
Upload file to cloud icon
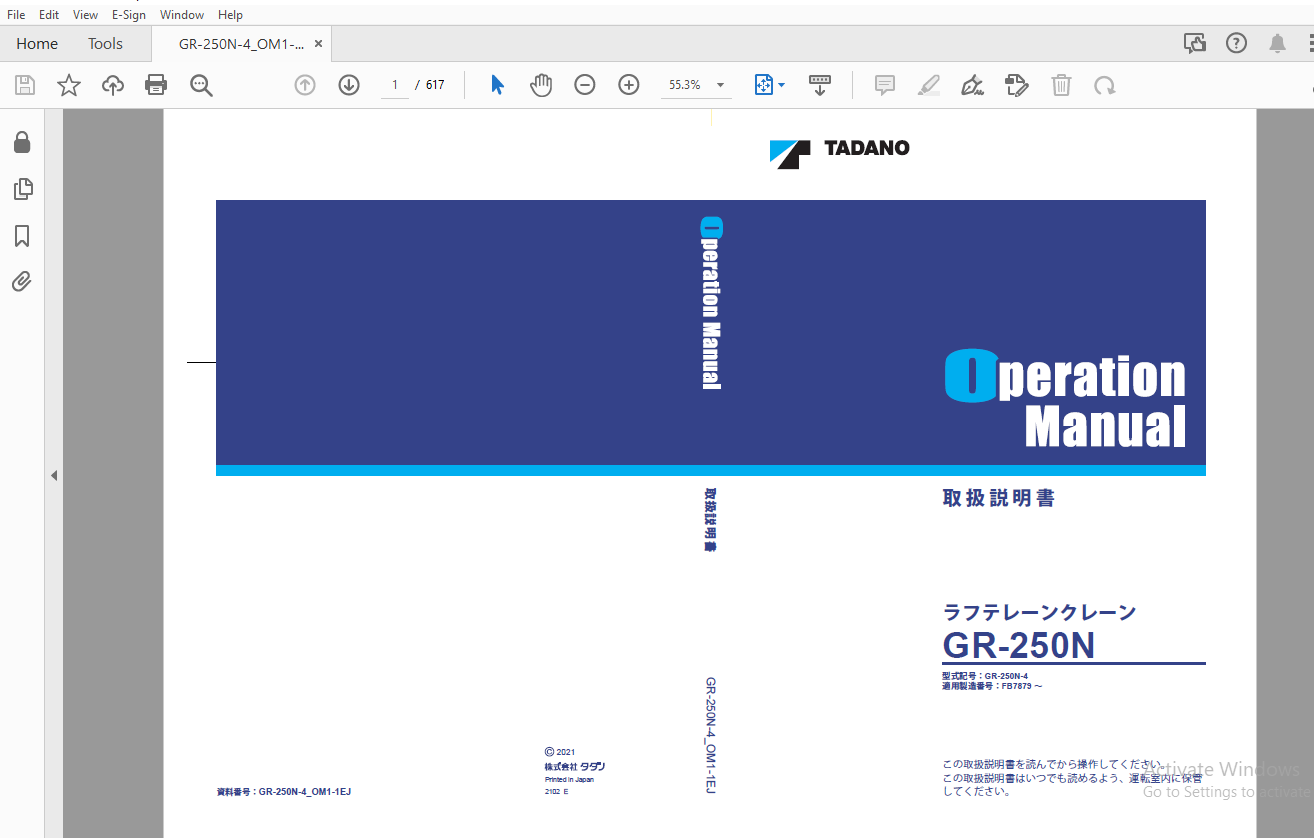point(113,85)
